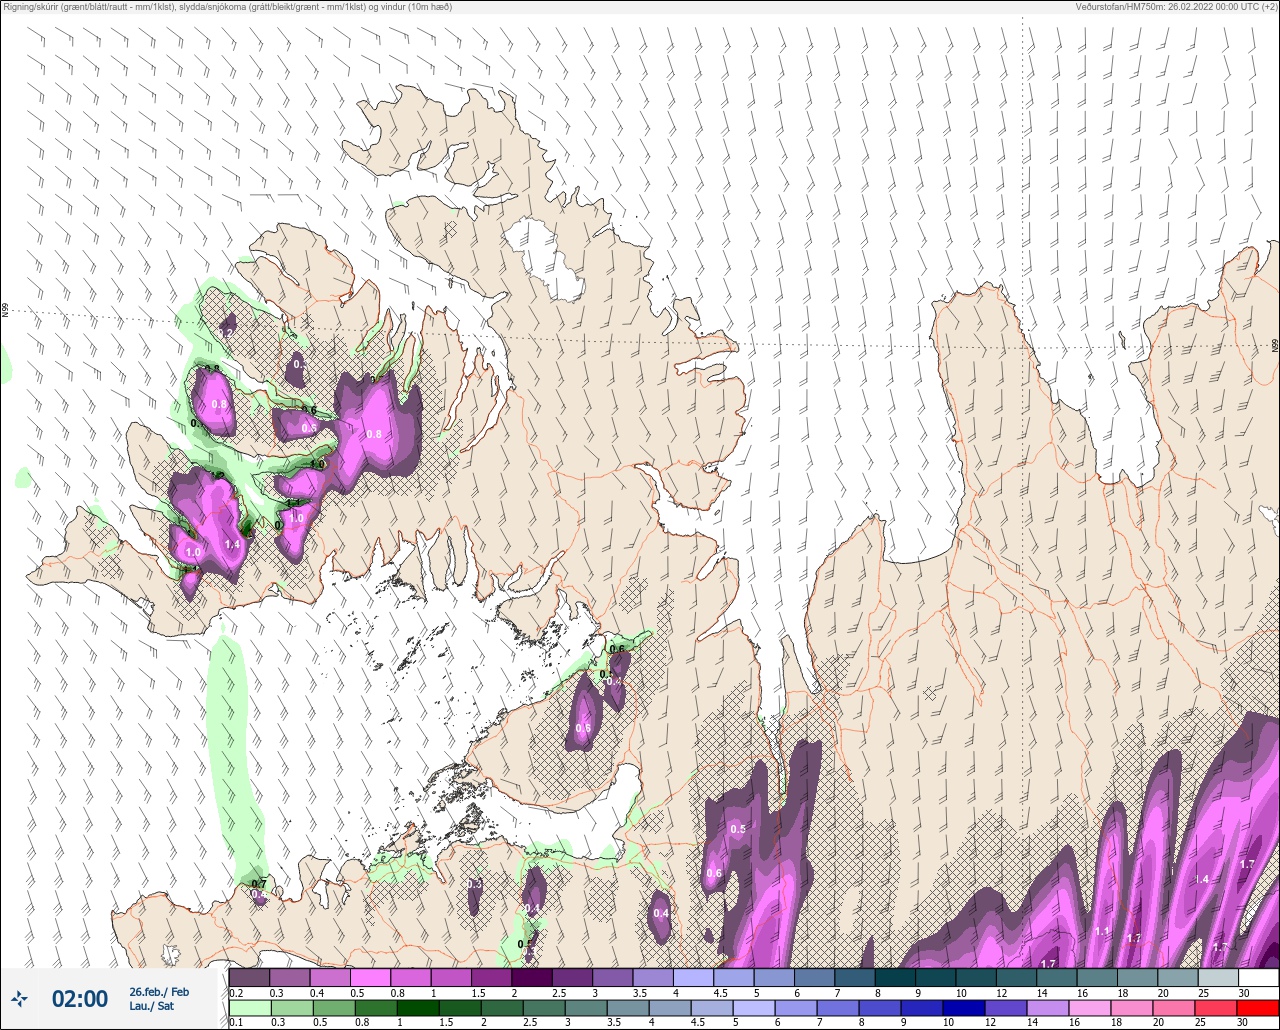Image resolution: width=1280 pixels, height=1030 pixels.
Task: Select the lavender 4 swatch in snow legend
Action: pyautogui.click(x=693, y=977)
